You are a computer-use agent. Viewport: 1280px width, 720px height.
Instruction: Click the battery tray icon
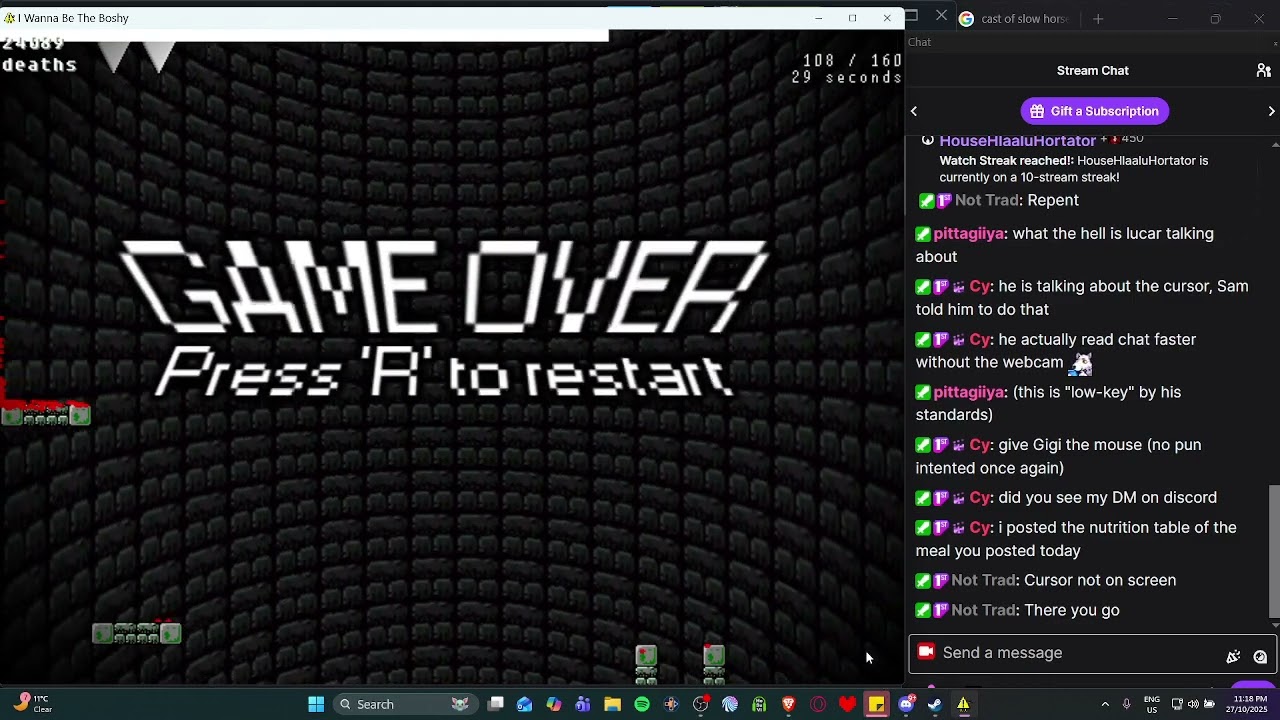(x=1209, y=704)
